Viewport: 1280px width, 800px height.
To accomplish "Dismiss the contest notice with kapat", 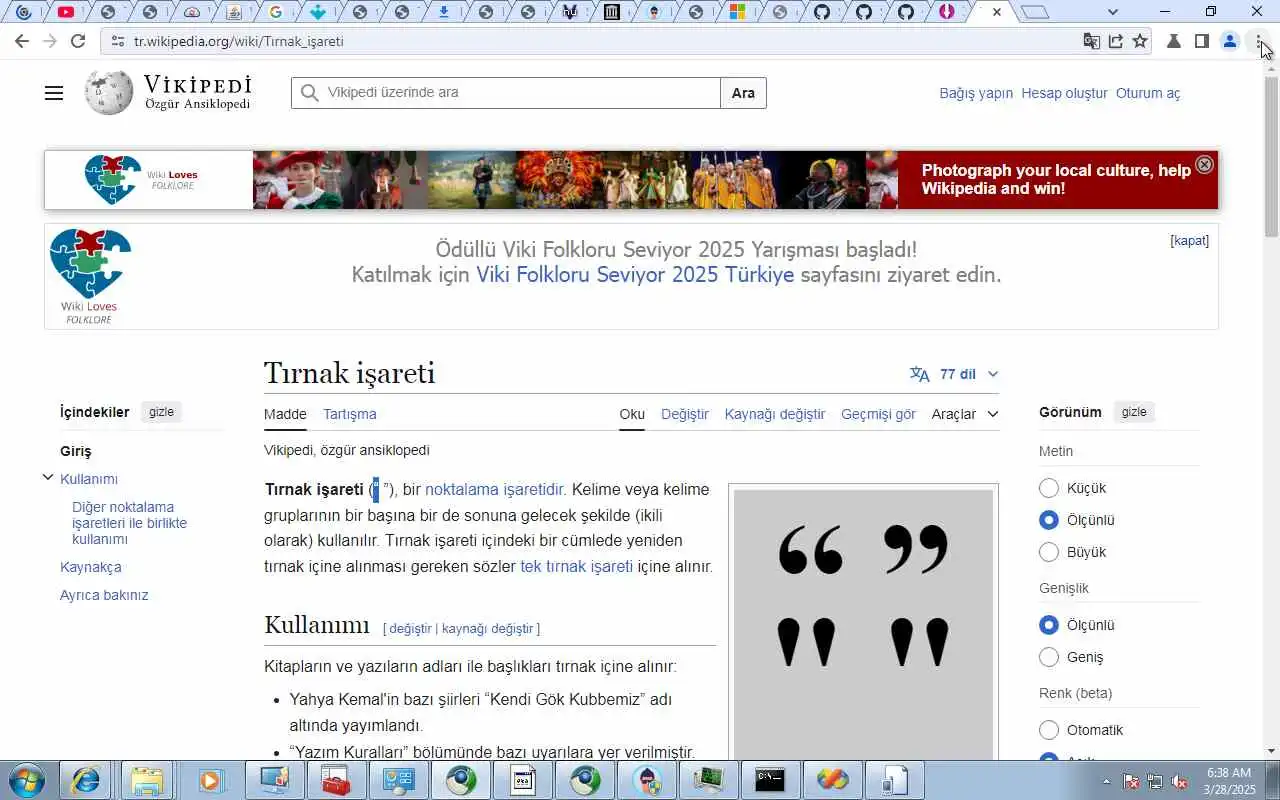I will tap(1190, 241).
